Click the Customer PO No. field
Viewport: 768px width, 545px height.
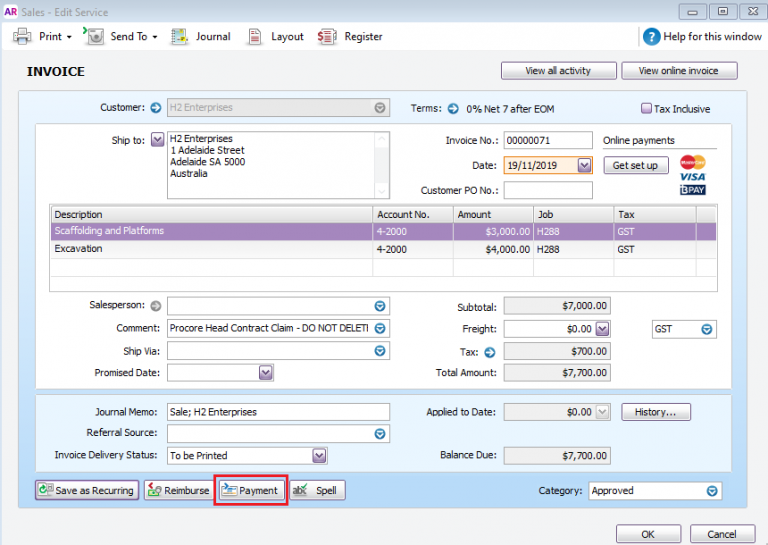[548, 190]
